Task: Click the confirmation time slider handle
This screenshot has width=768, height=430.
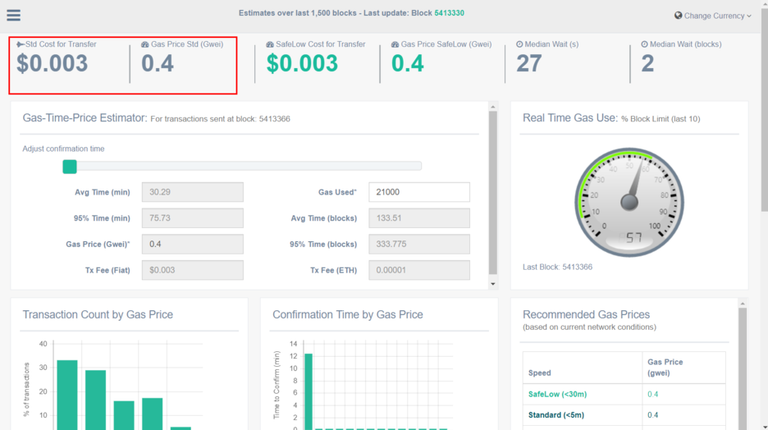Action: click(69, 167)
